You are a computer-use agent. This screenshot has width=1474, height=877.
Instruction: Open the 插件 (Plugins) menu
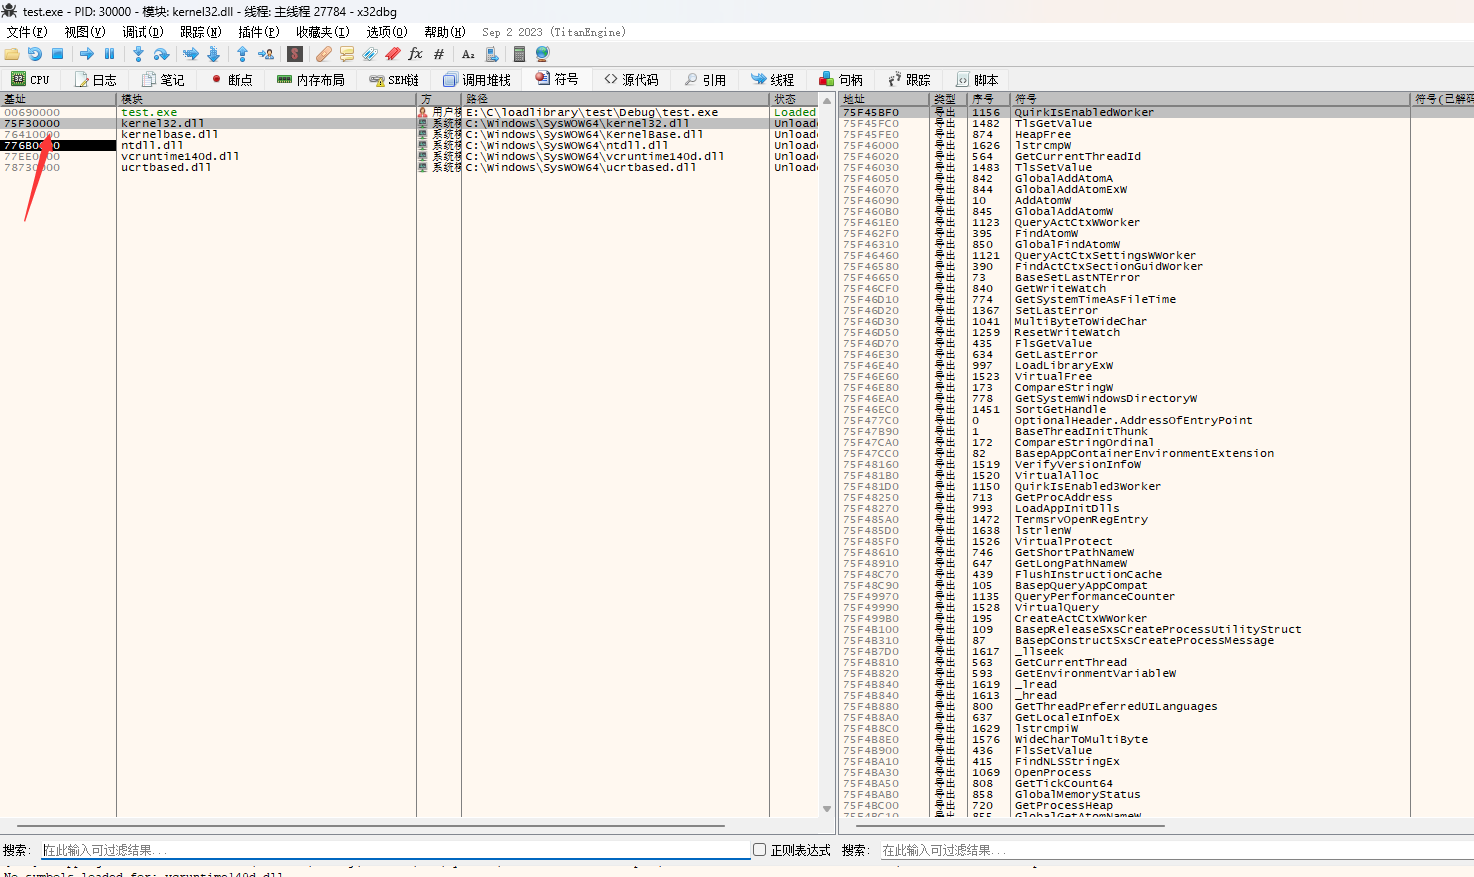tap(258, 32)
